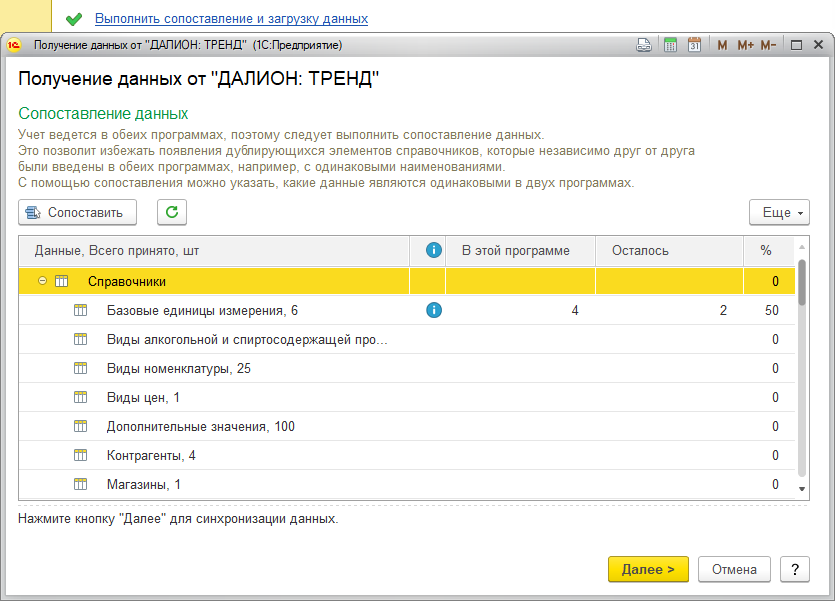Click table icon of Контрагенты row
Image resolution: width=835 pixels, height=601 pixels.
[x=80, y=455]
